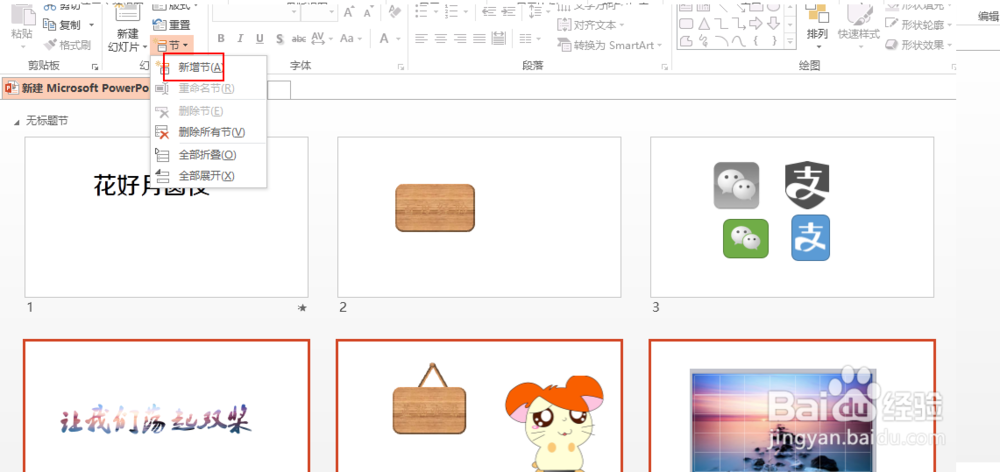1000x472 pixels.
Task: Select the down arrow shape
Action: (772, 24)
